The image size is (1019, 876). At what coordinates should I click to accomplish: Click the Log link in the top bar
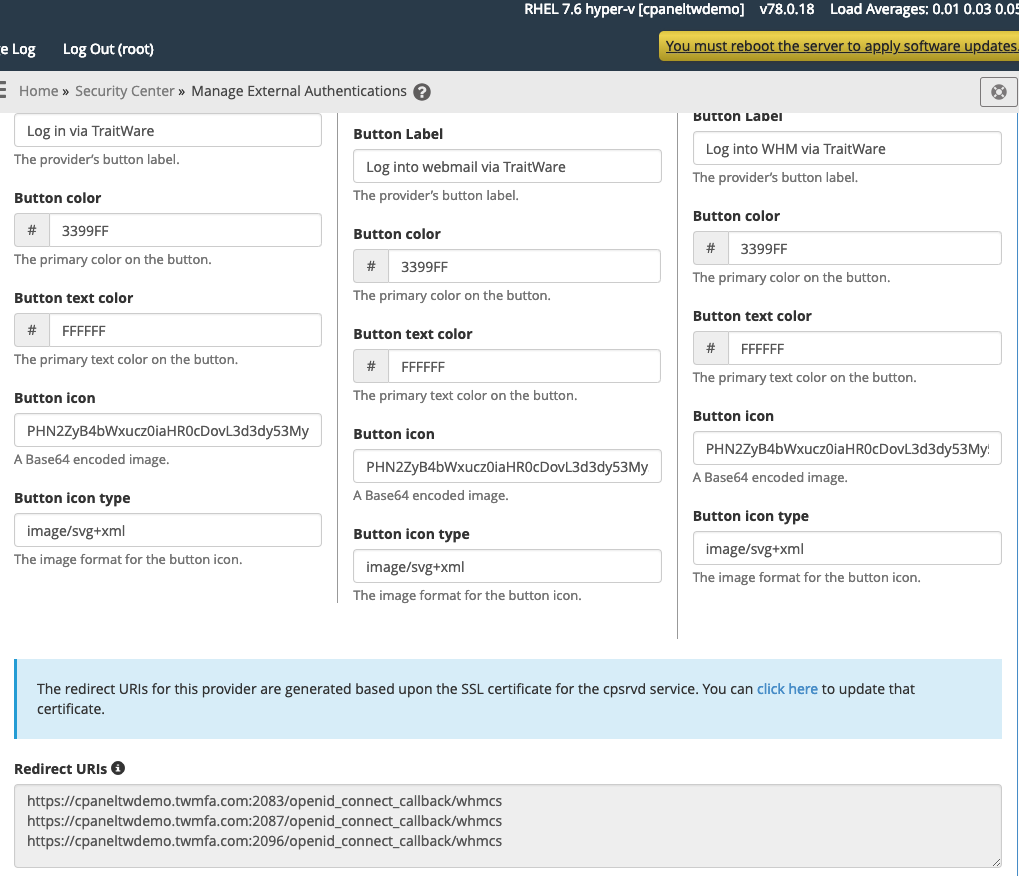(18, 49)
